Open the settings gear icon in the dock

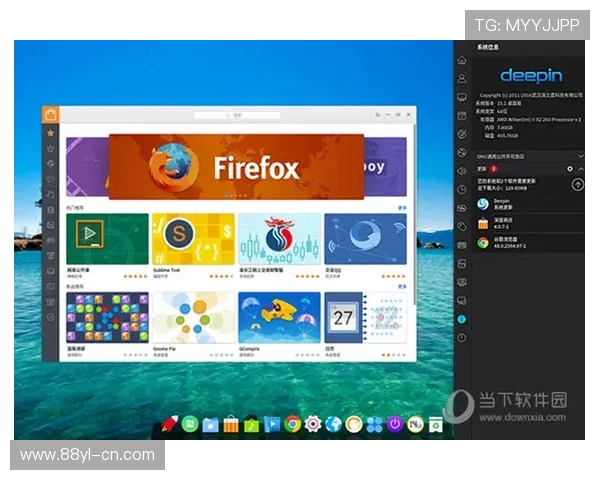tap(313, 424)
